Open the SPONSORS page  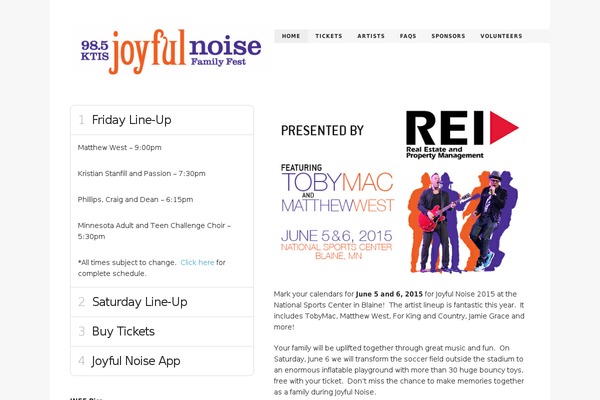click(x=448, y=36)
